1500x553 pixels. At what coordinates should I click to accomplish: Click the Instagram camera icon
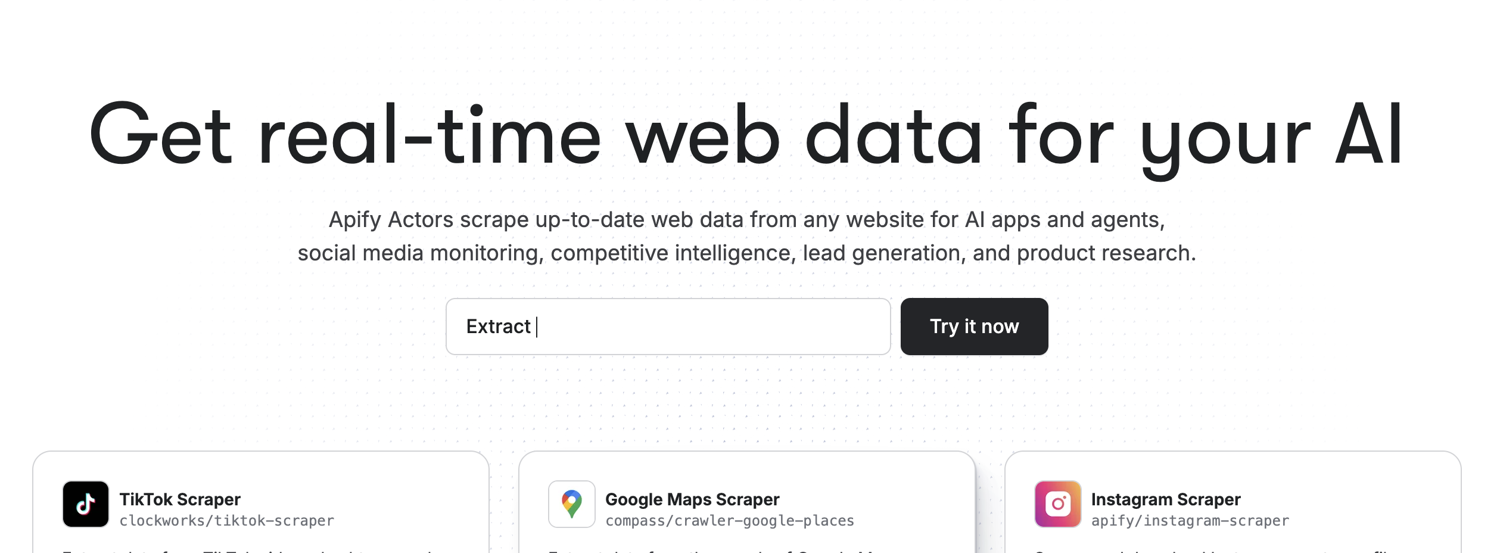(x=1057, y=504)
